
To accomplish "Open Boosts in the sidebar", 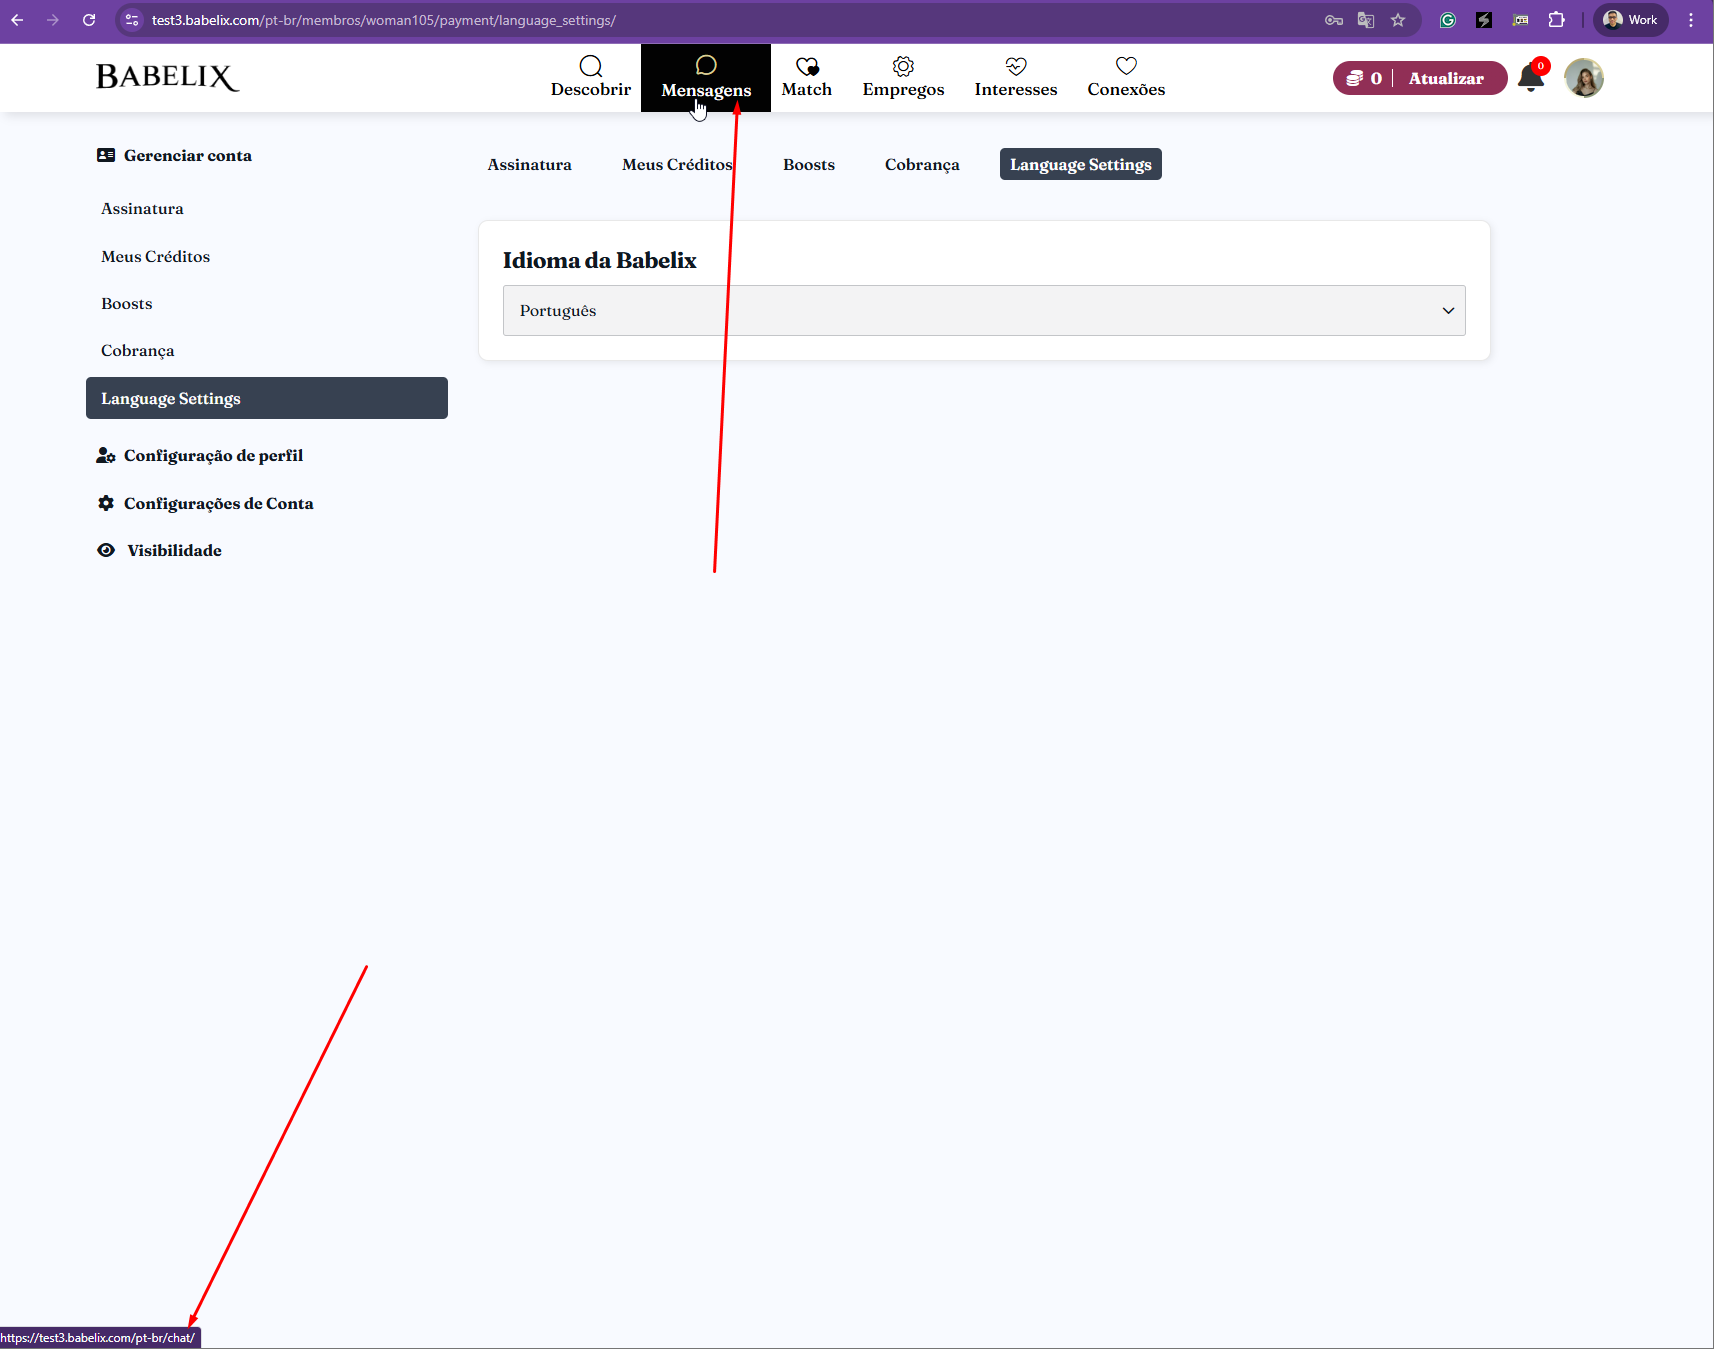I will point(127,303).
